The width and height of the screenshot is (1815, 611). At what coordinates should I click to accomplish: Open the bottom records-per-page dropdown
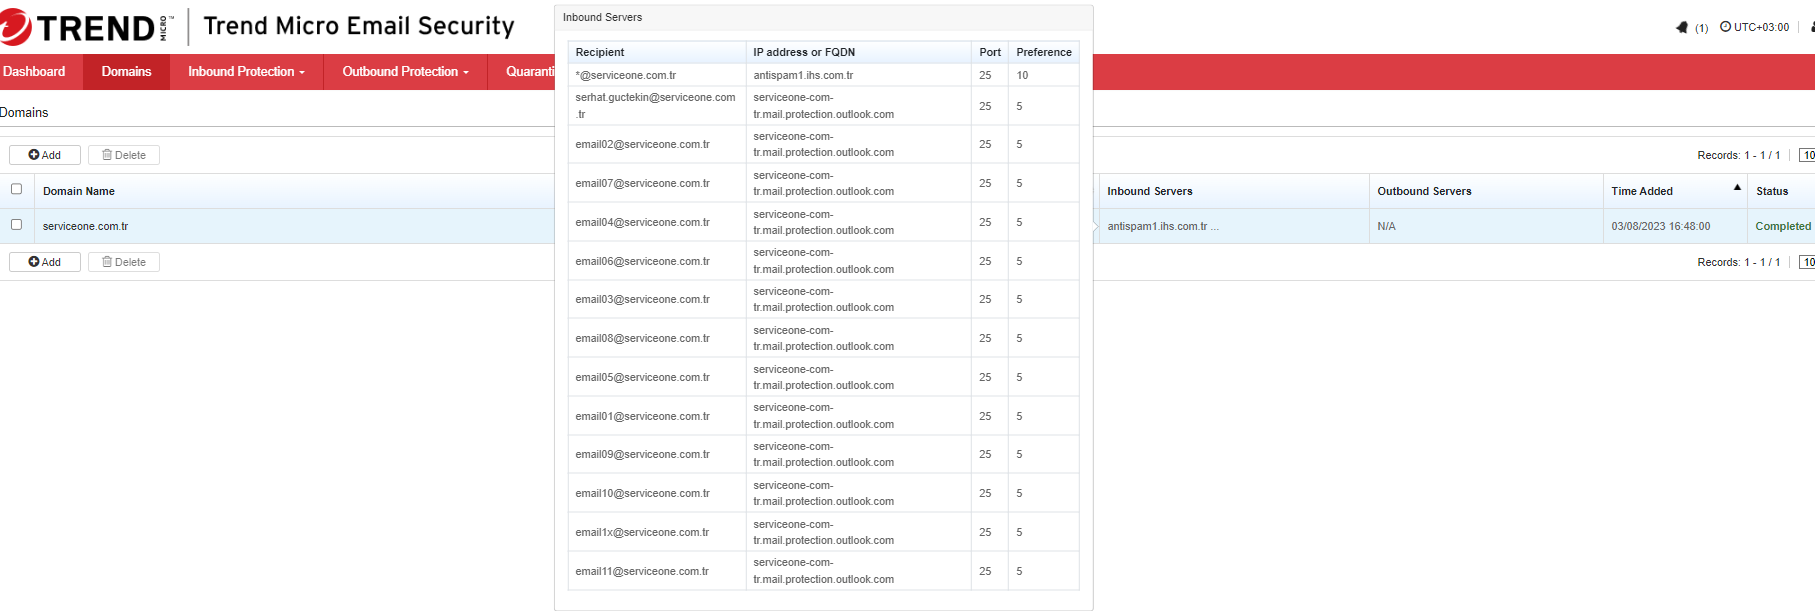coord(1807,262)
